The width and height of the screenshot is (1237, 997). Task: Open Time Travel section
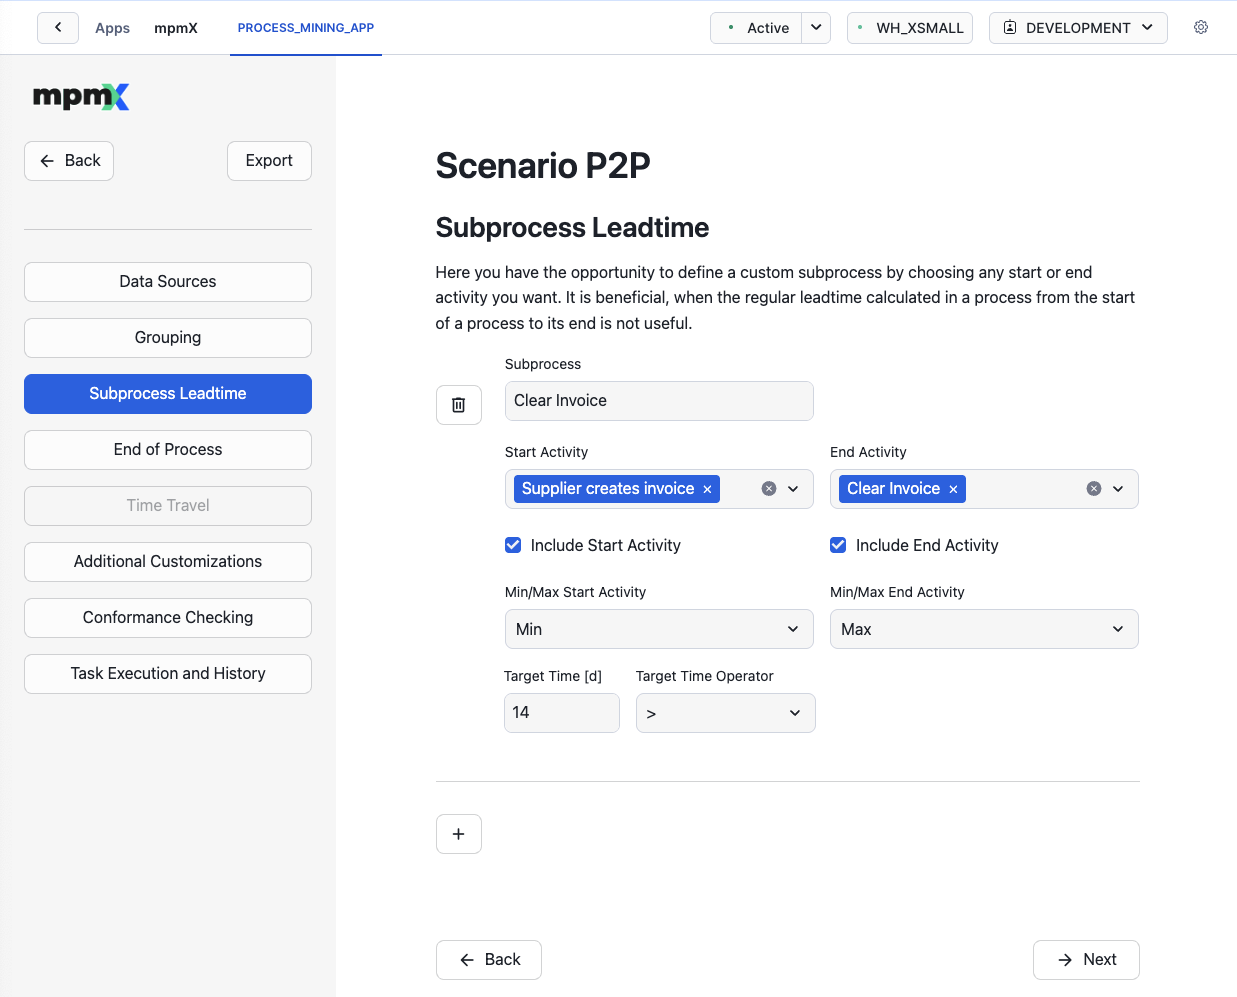tap(168, 506)
